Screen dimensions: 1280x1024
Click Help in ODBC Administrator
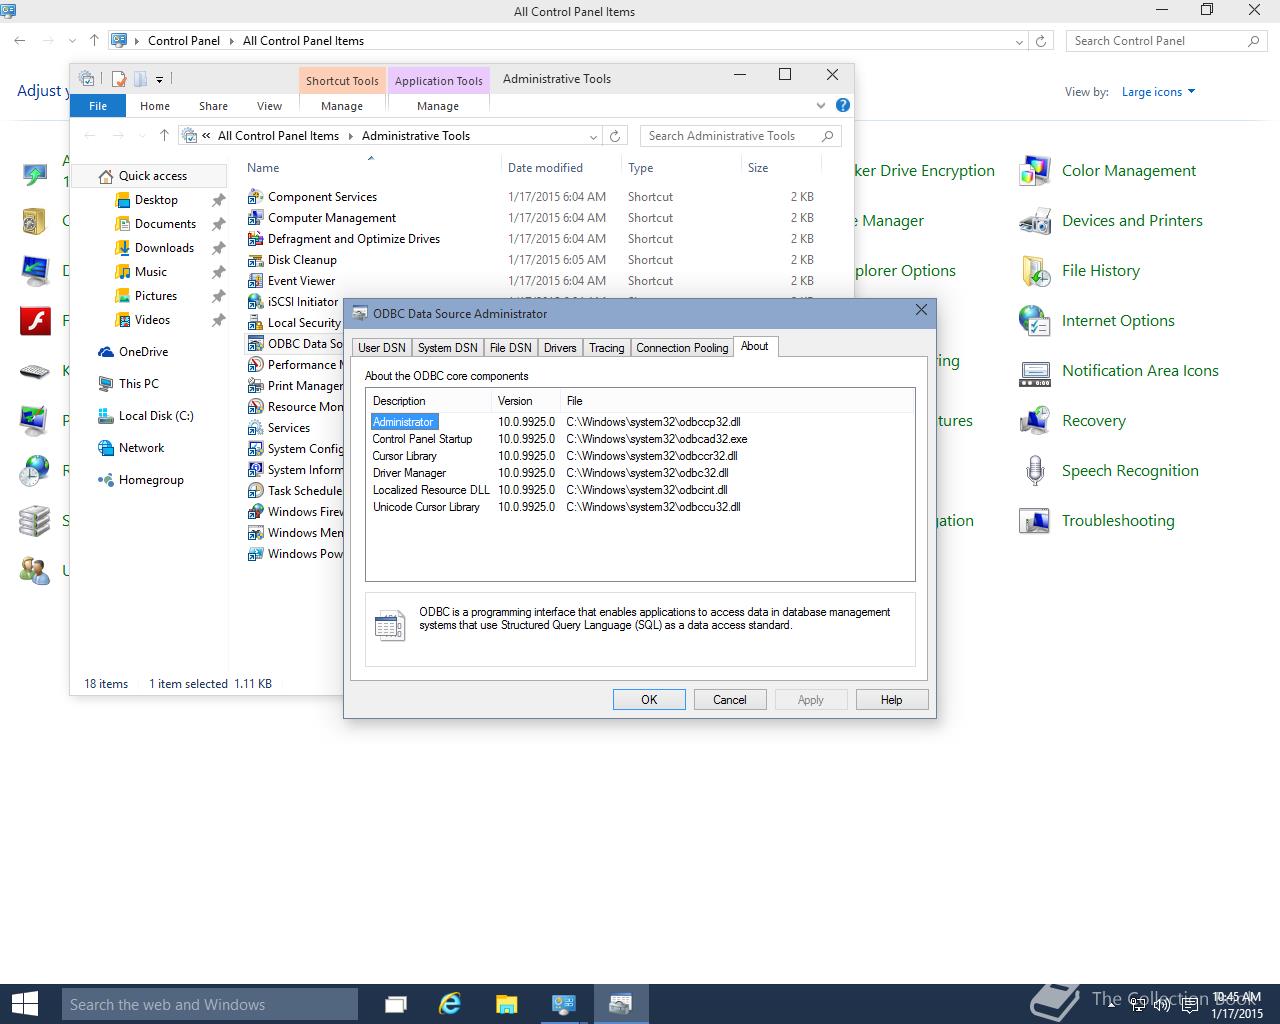pos(892,700)
